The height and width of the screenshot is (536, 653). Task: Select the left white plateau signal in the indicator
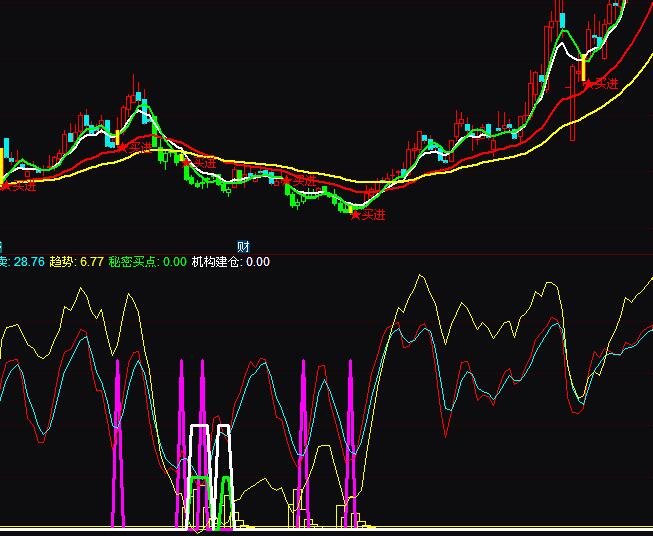pyautogui.click(x=199, y=427)
